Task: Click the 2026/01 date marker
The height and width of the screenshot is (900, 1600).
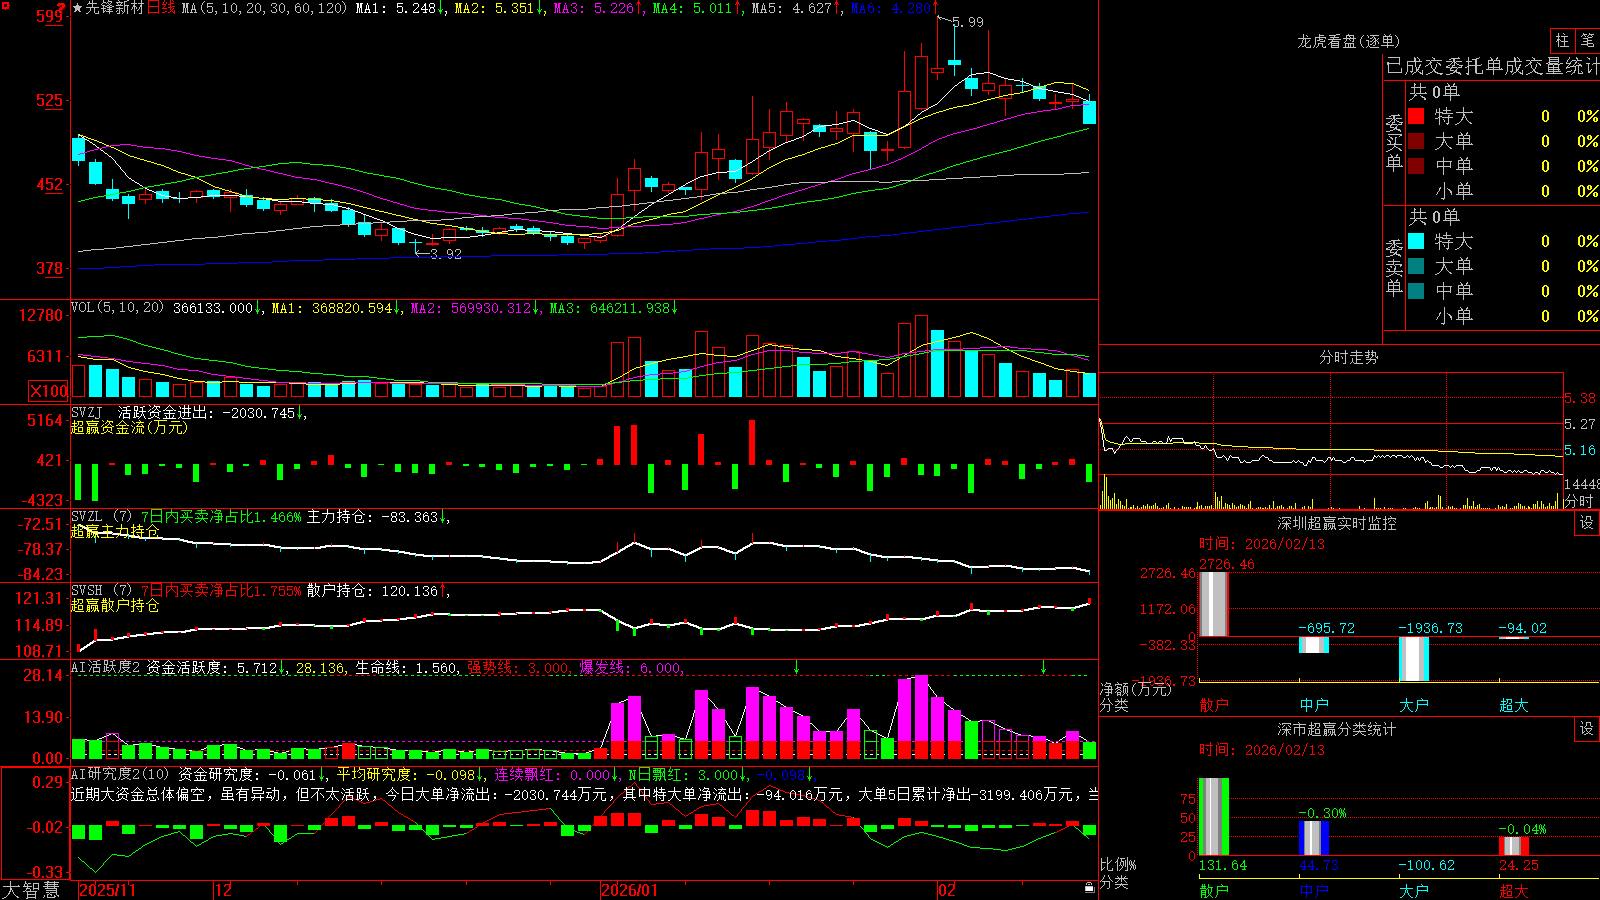Action: coord(629,890)
